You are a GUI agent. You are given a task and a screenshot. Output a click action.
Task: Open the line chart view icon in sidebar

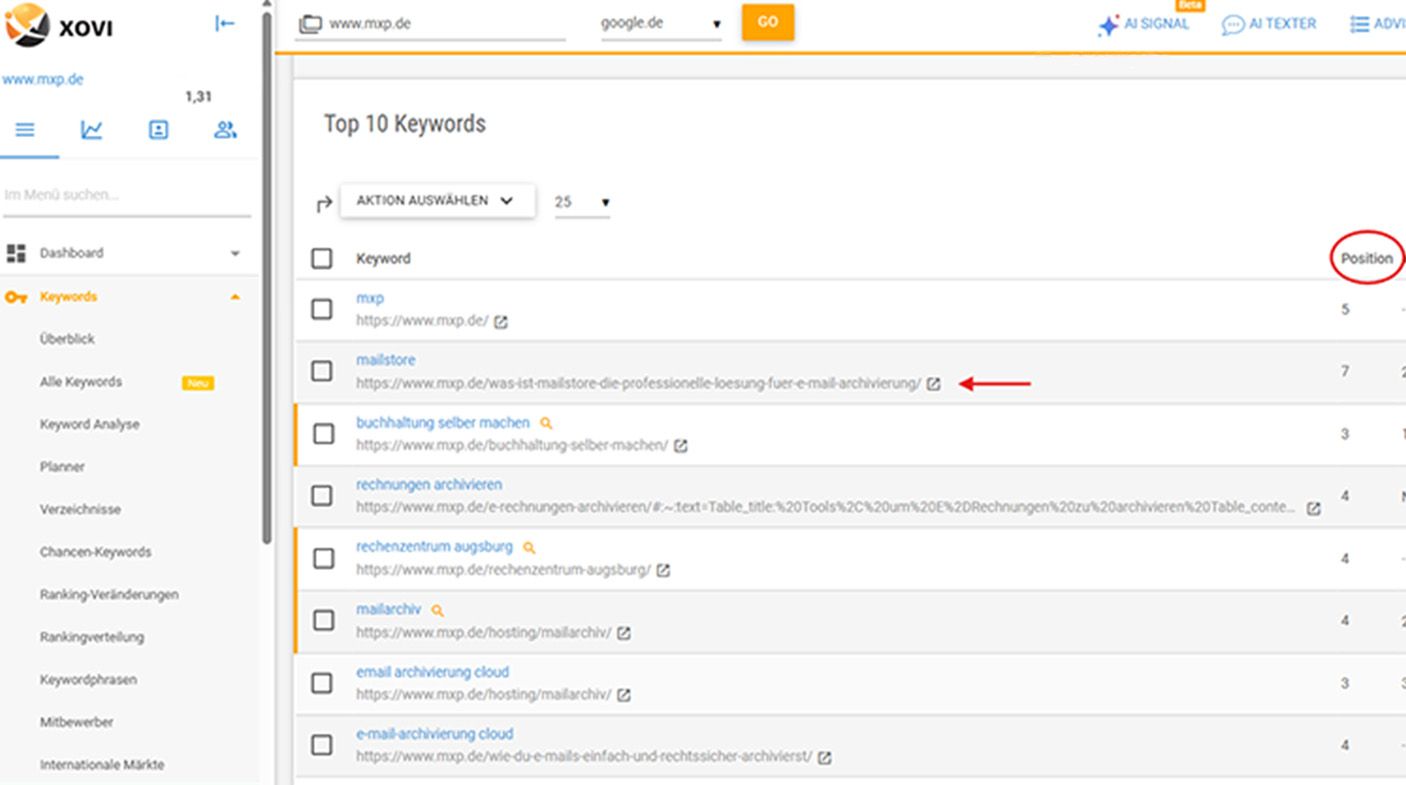92,130
